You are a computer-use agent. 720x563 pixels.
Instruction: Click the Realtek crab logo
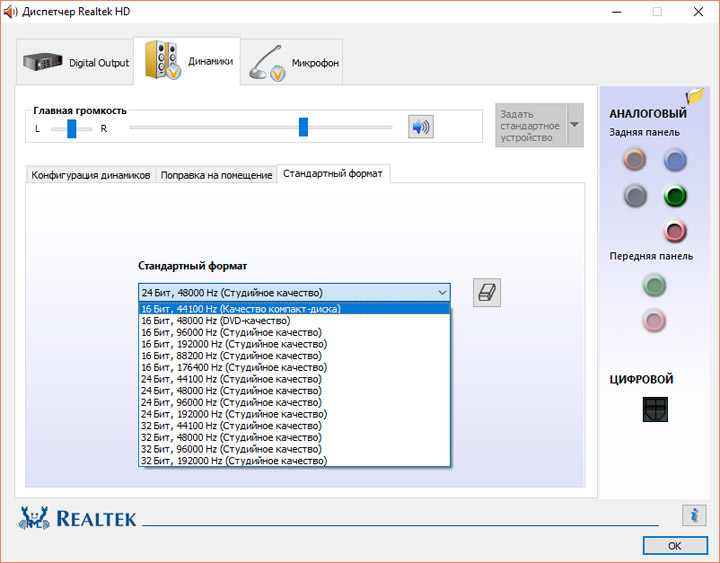[x=34, y=518]
